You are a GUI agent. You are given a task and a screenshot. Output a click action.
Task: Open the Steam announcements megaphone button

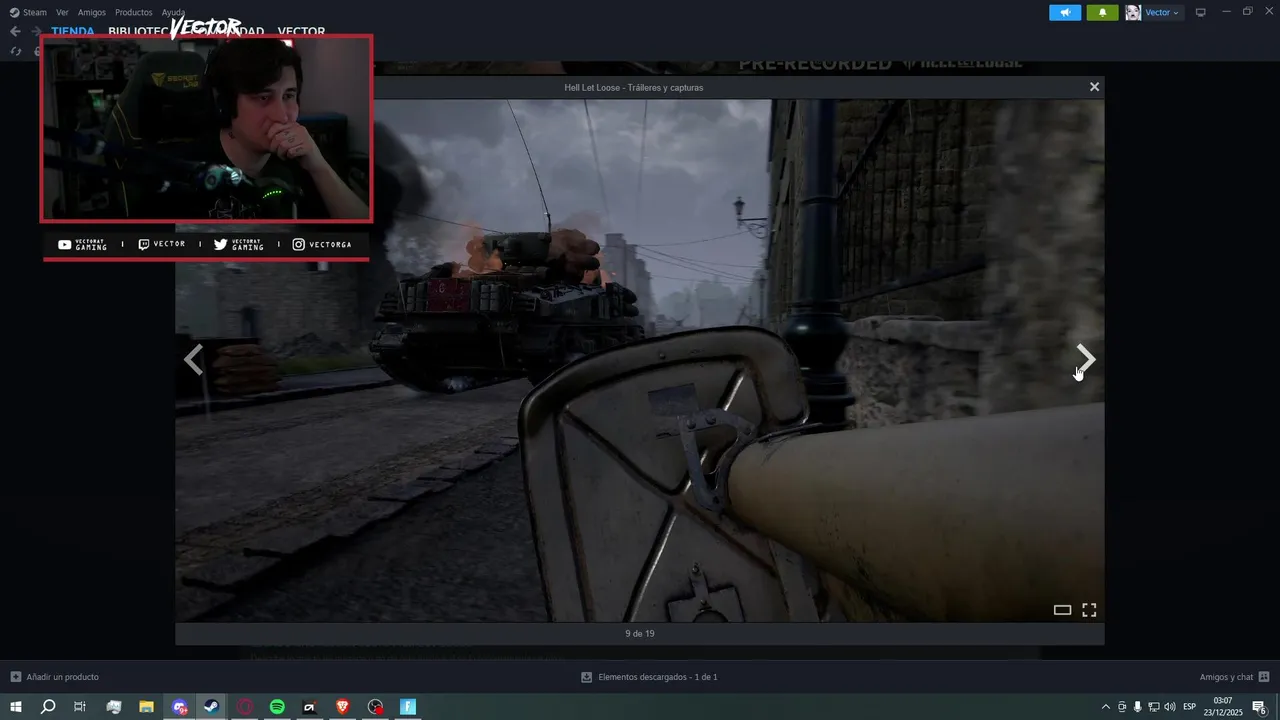1065,12
